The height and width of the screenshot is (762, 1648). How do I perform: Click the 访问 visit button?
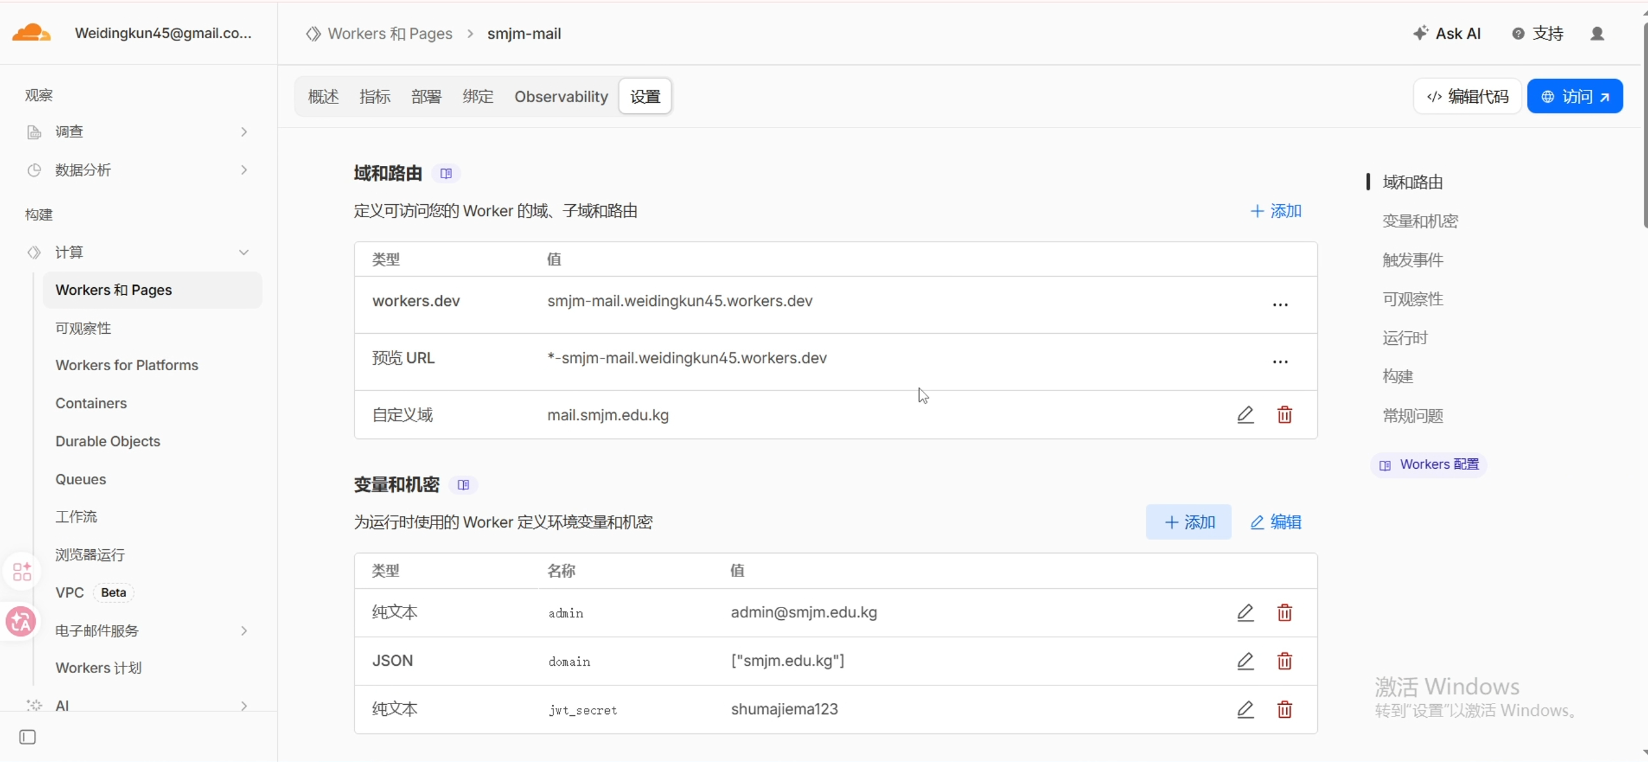tap(1575, 97)
